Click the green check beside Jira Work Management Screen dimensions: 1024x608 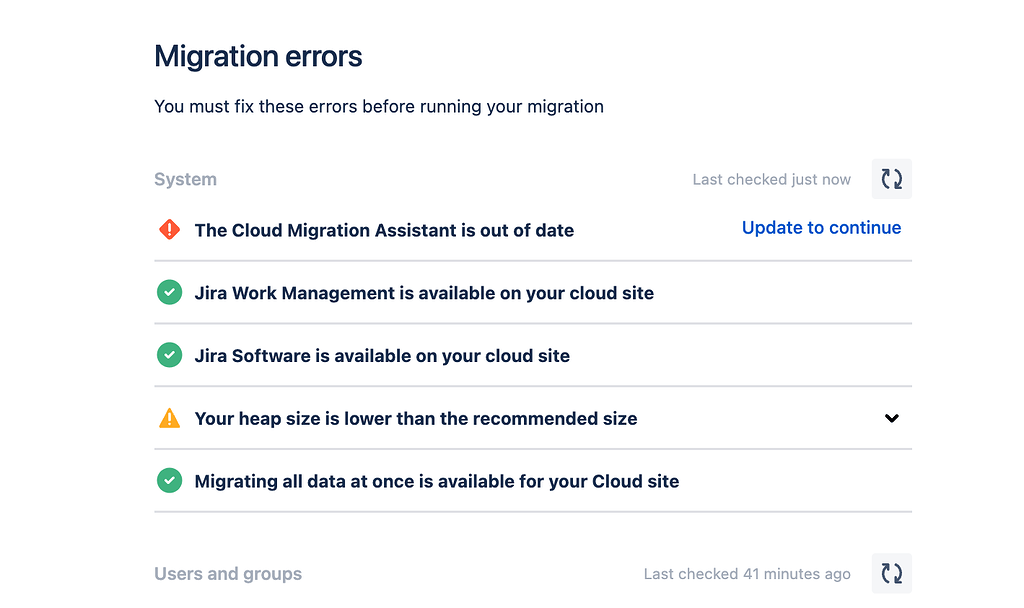170,293
